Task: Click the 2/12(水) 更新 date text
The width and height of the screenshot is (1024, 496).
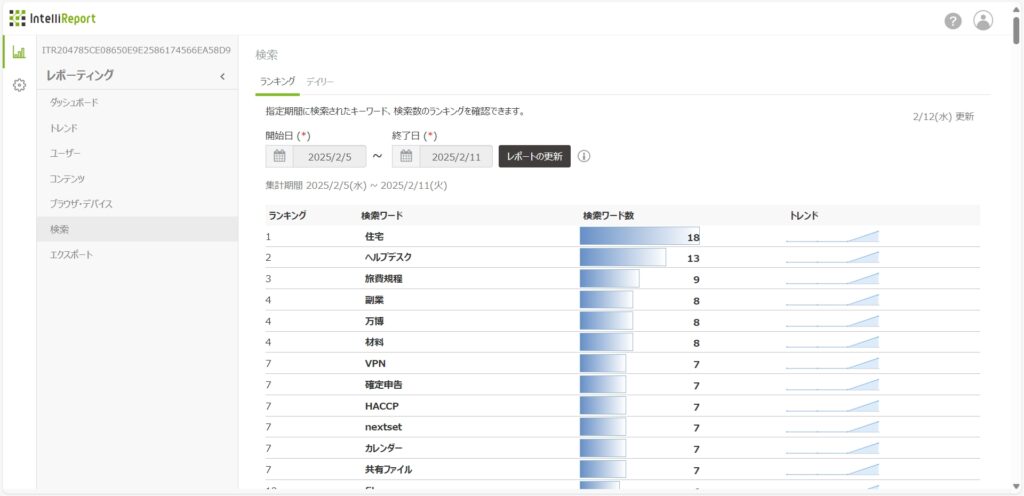Action: [943, 117]
